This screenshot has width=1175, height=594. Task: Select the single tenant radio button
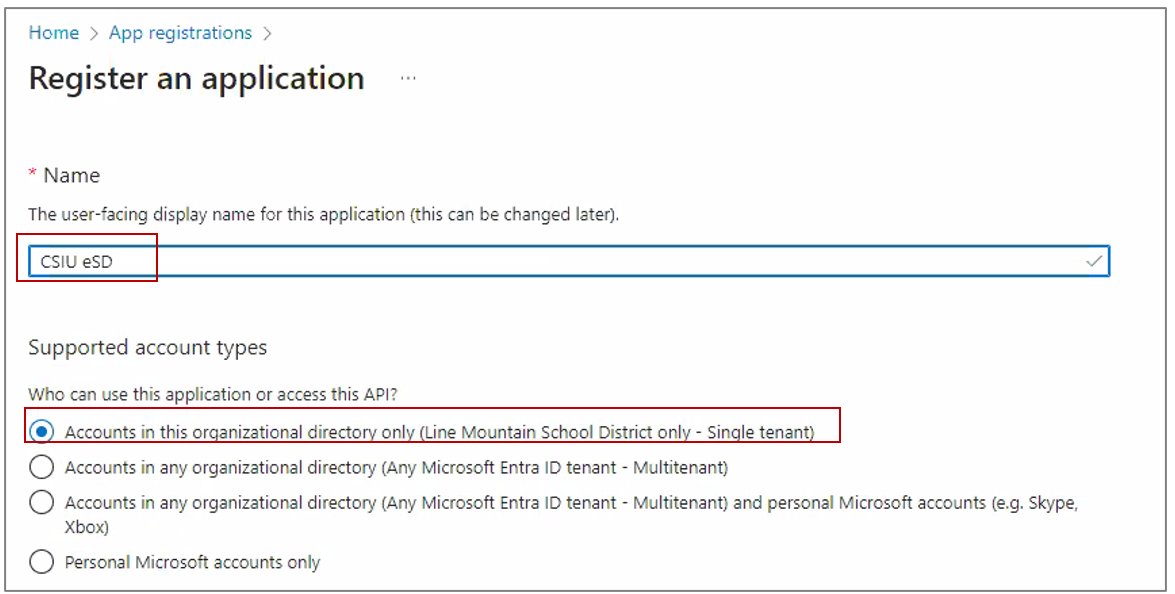42,432
